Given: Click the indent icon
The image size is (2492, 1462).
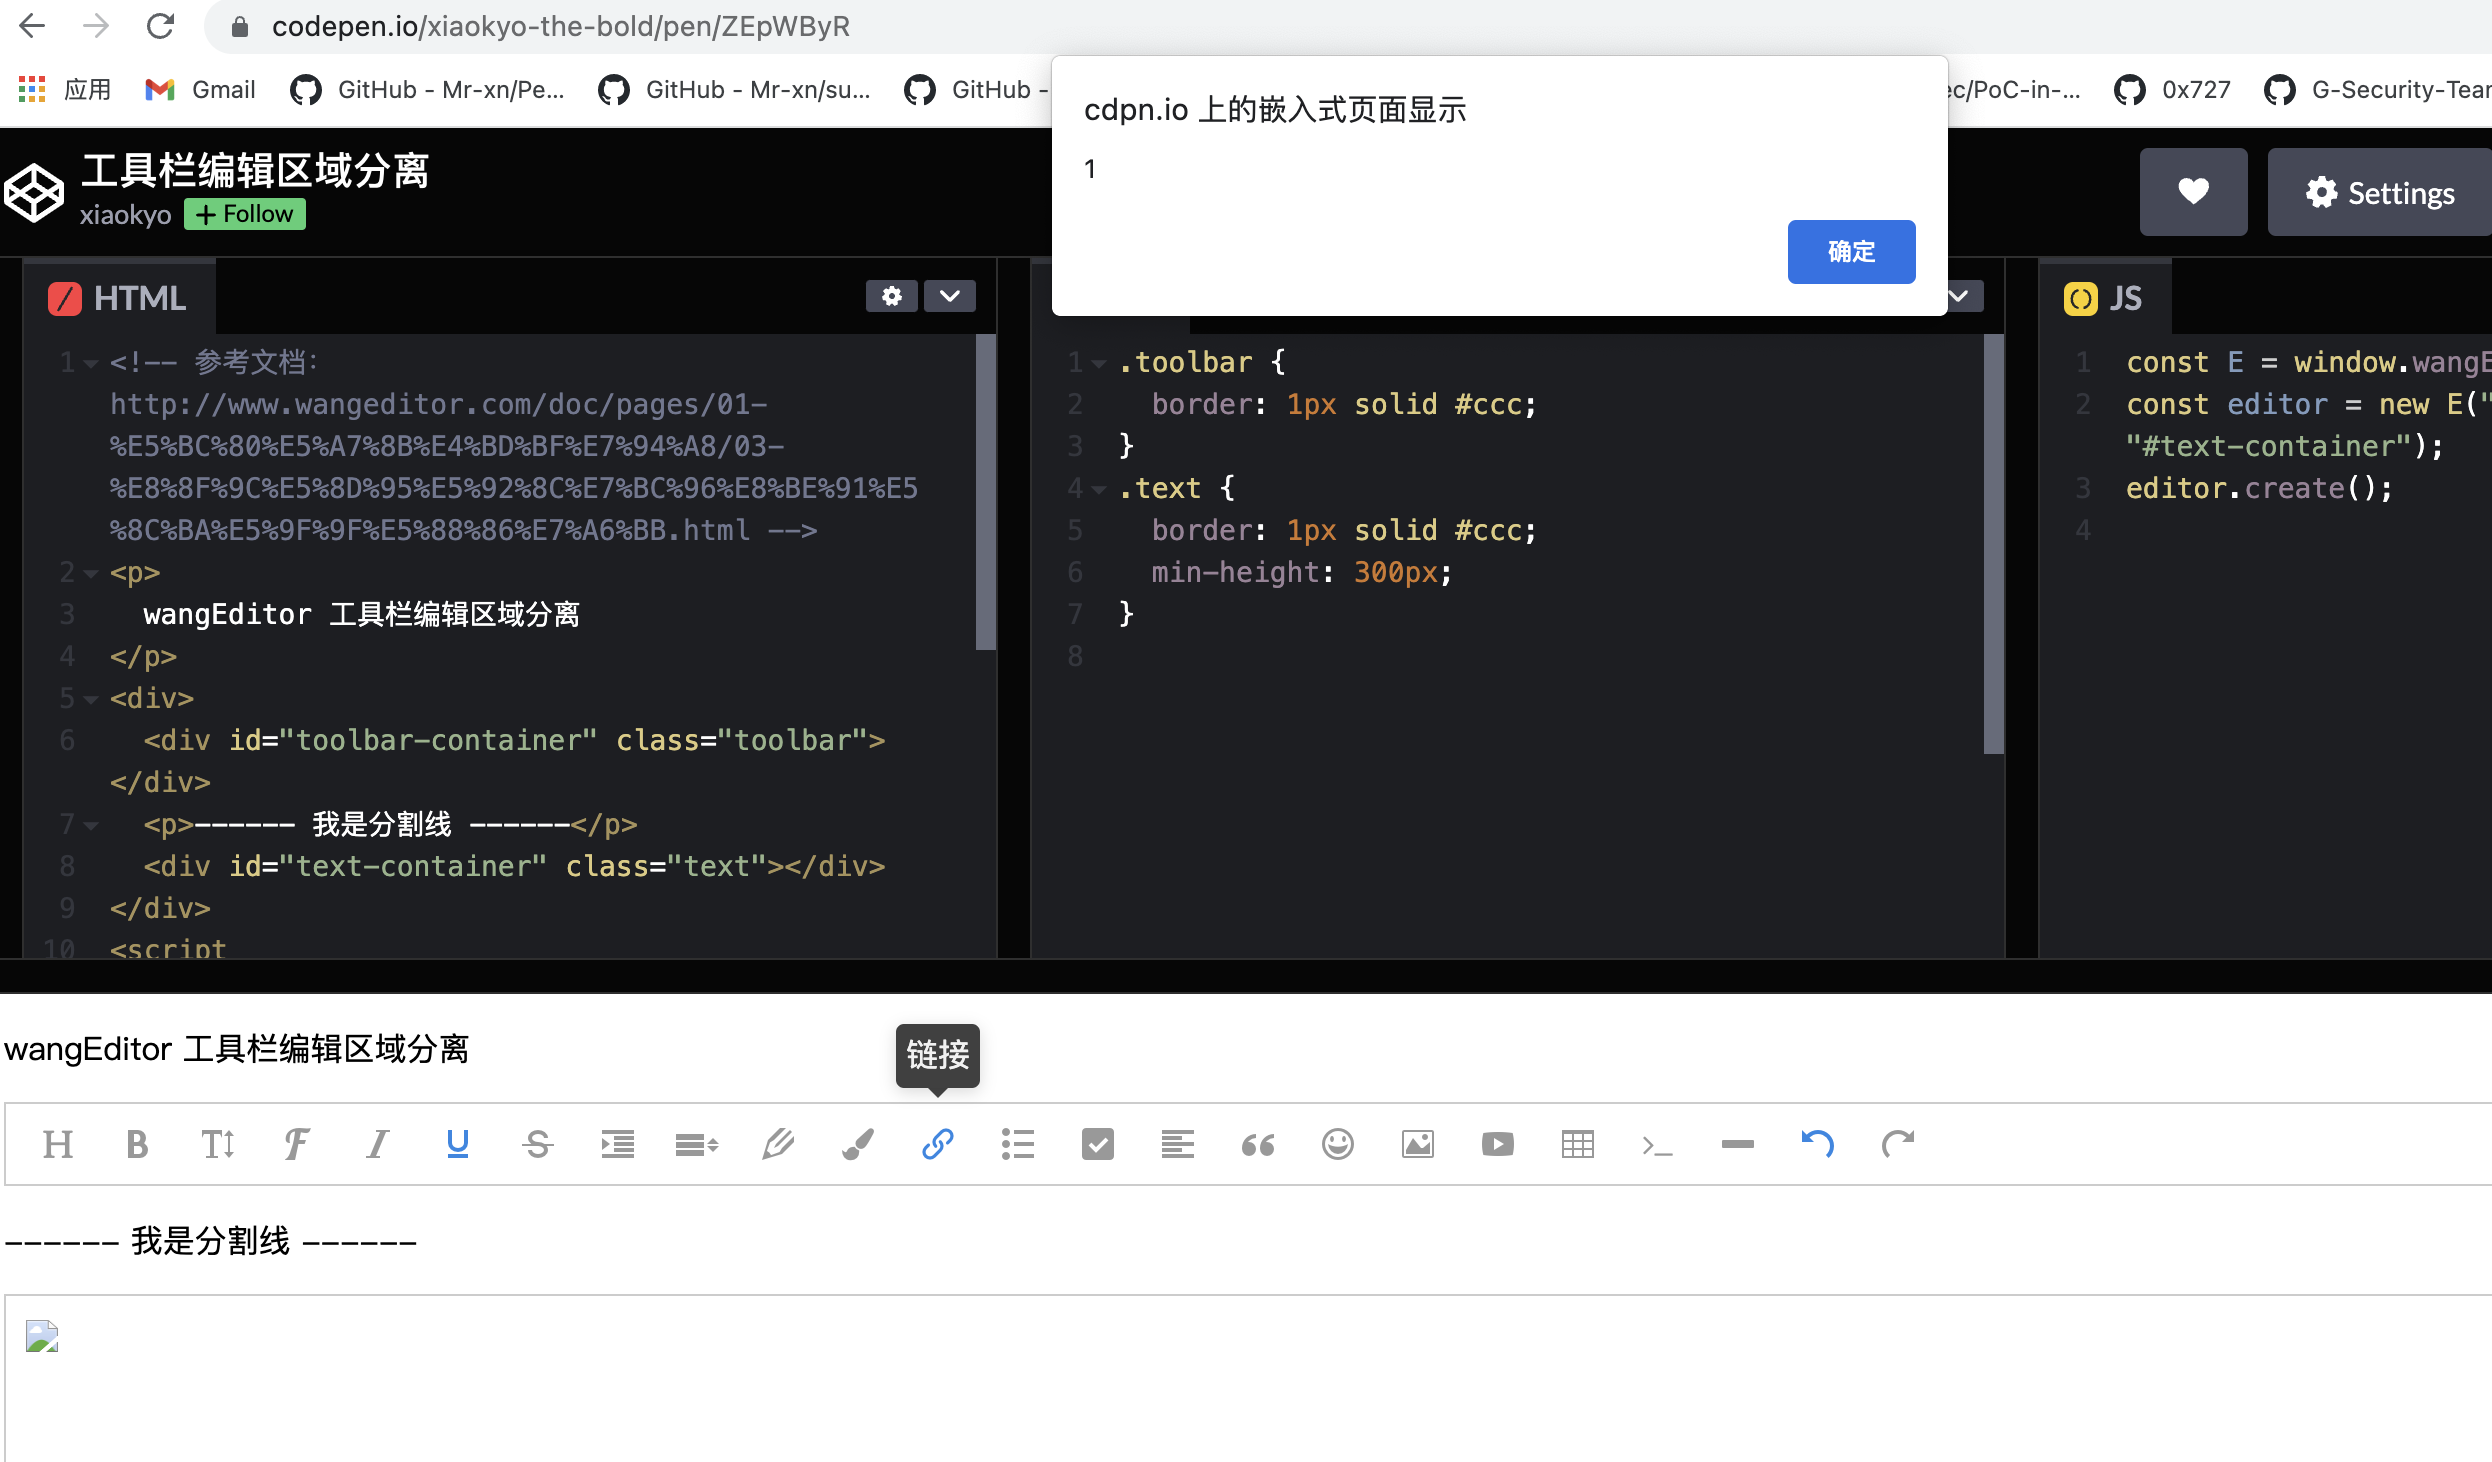Looking at the screenshot, I should click(618, 1144).
